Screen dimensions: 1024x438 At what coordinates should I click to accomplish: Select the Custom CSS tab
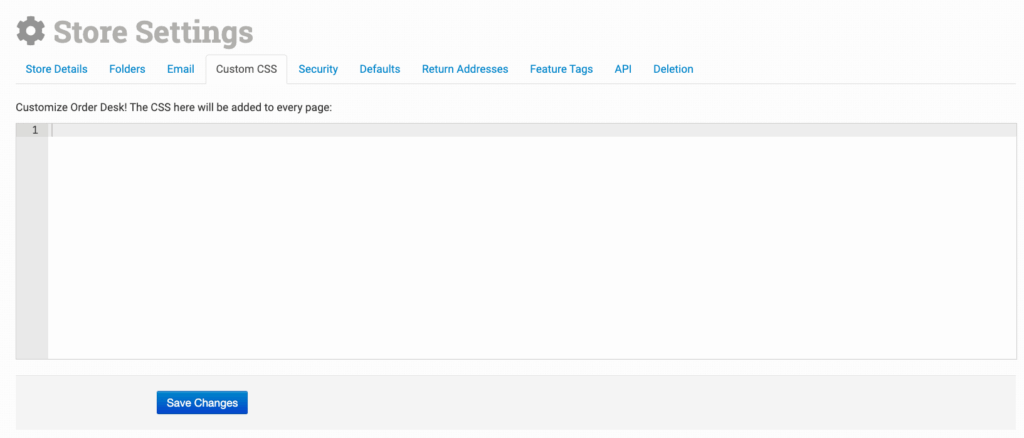click(x=246, y=69)
